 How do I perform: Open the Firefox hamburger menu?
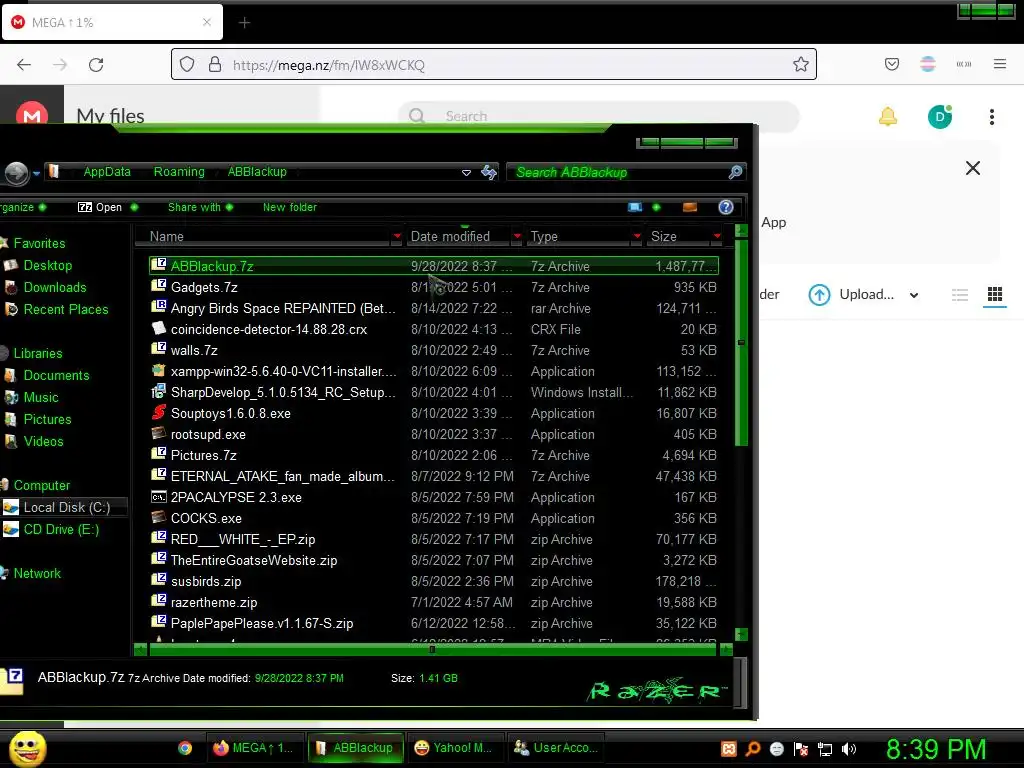[999, 64]
